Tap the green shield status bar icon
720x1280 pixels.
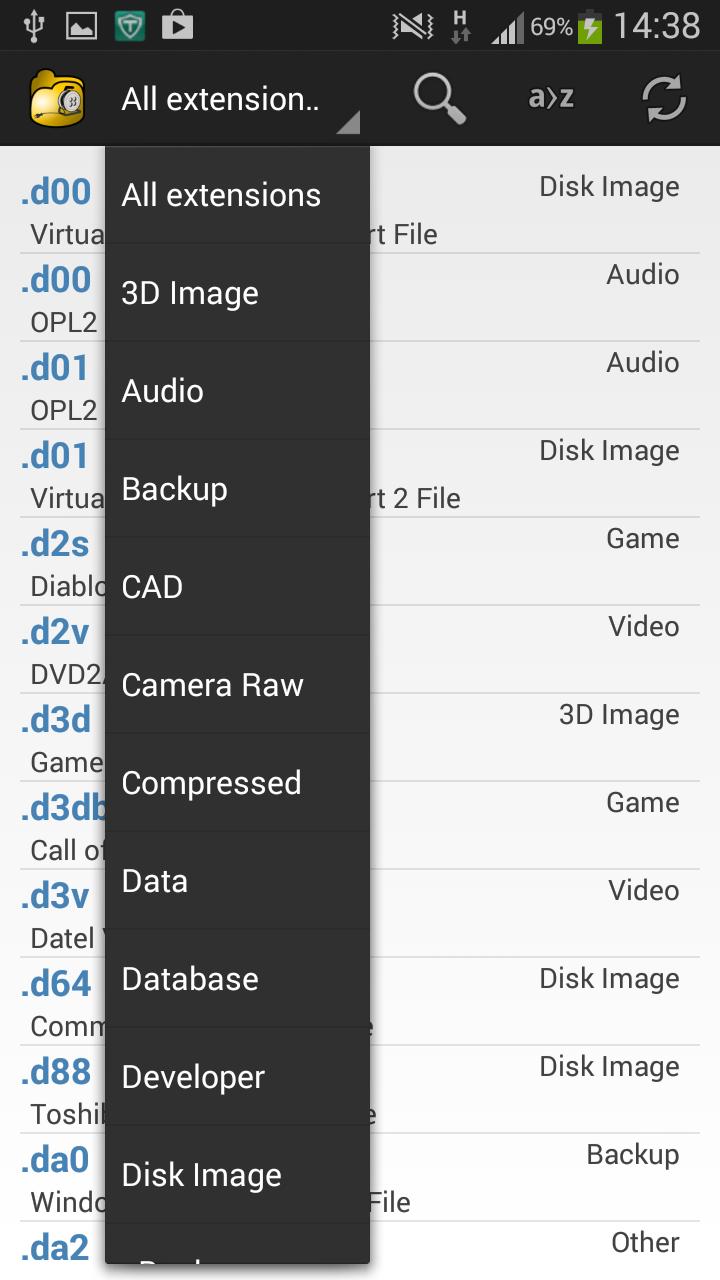(x=130, y=26)
